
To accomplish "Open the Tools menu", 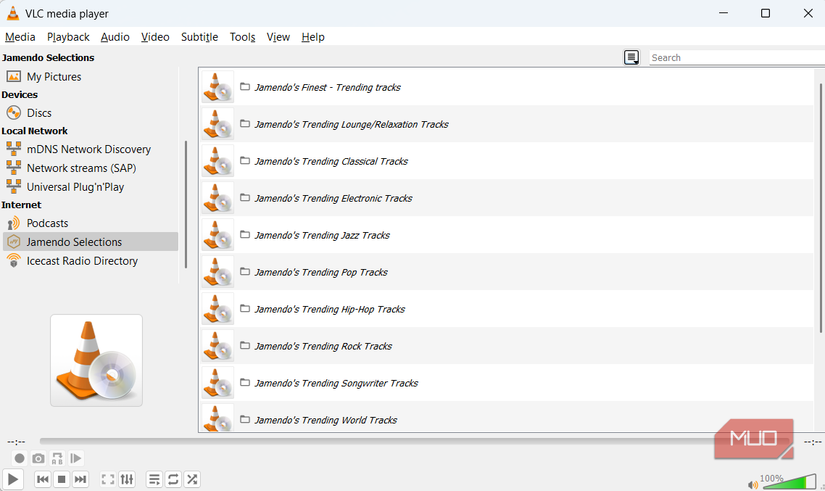I will pos(243,37).
